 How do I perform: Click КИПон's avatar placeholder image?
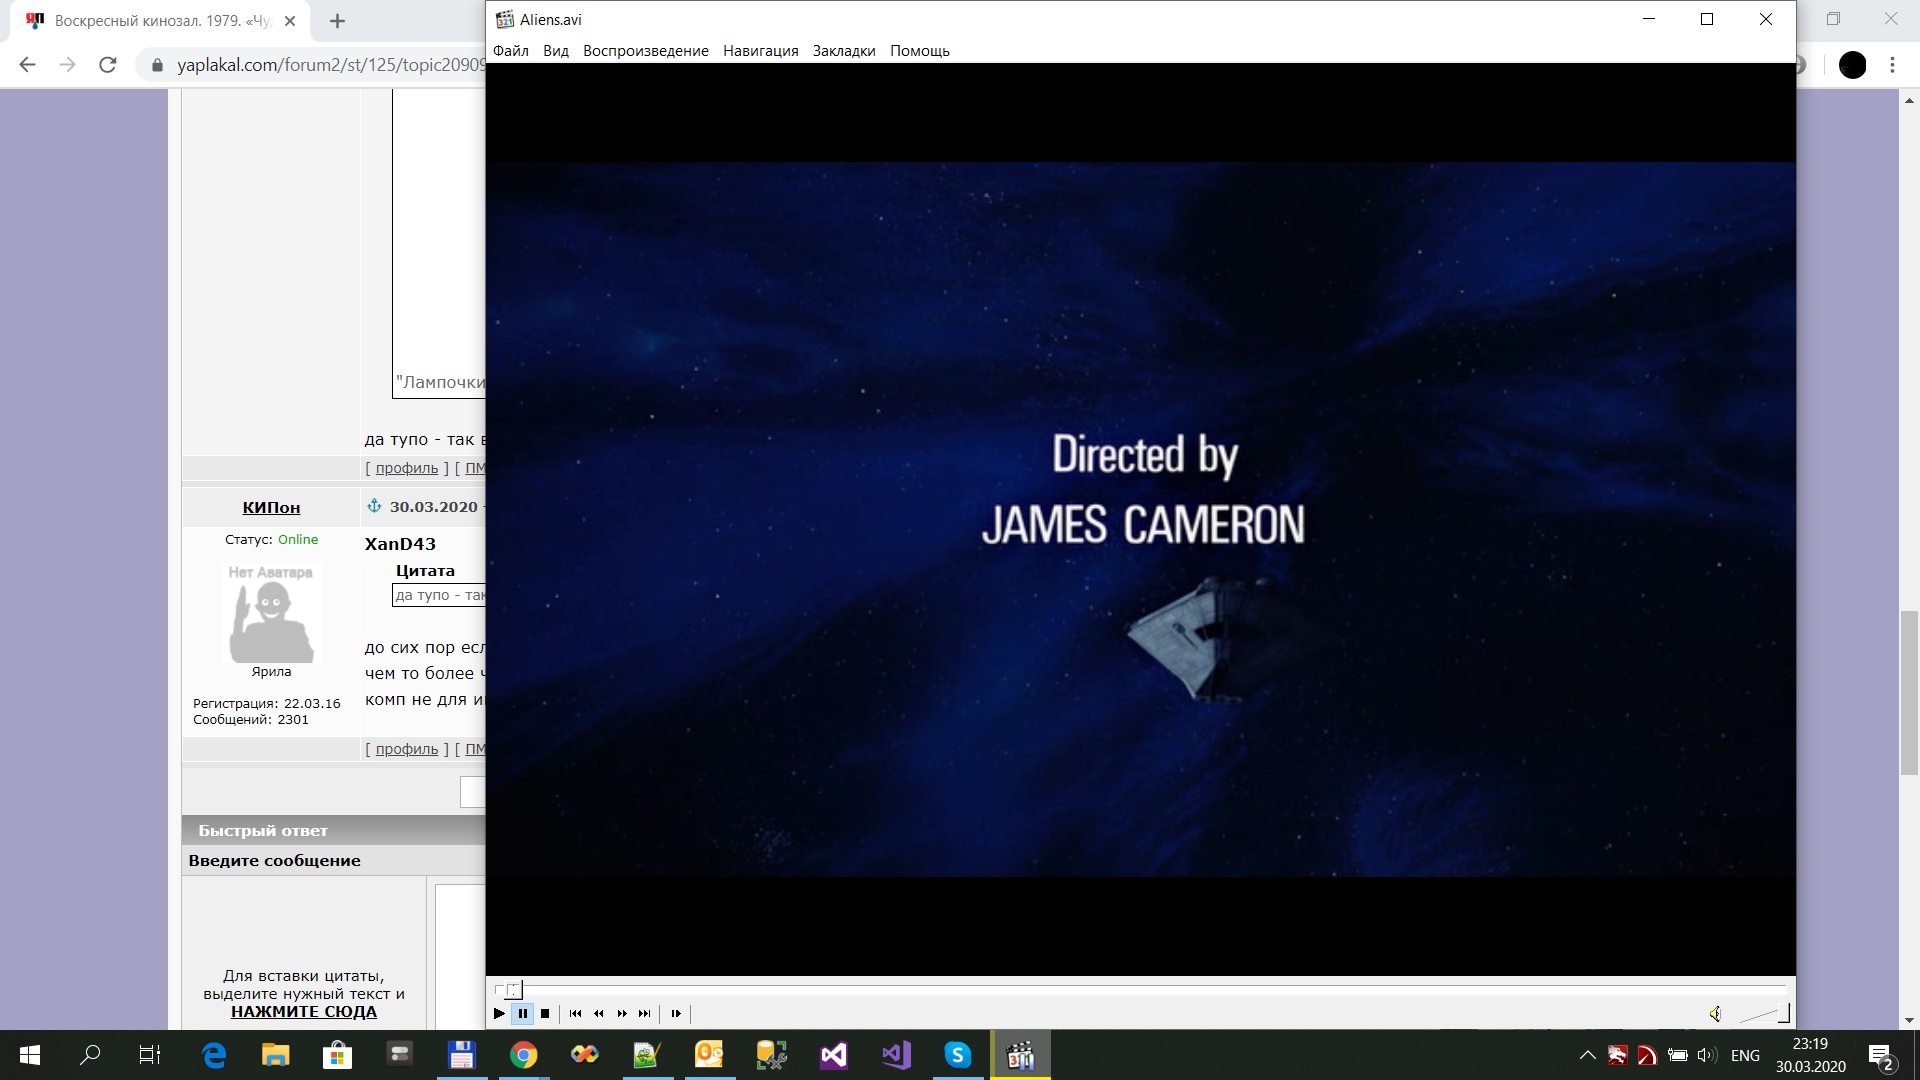(271, 613)
